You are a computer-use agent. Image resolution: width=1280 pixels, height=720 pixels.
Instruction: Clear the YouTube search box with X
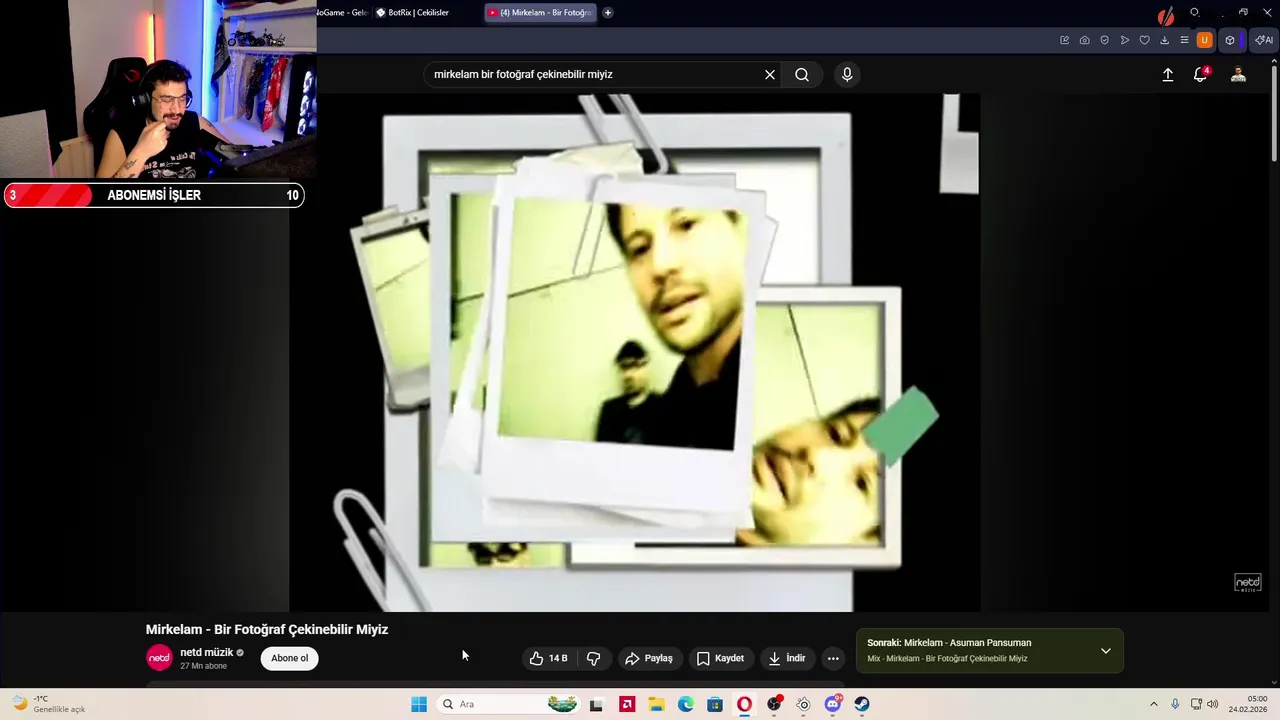coord(770,75)
